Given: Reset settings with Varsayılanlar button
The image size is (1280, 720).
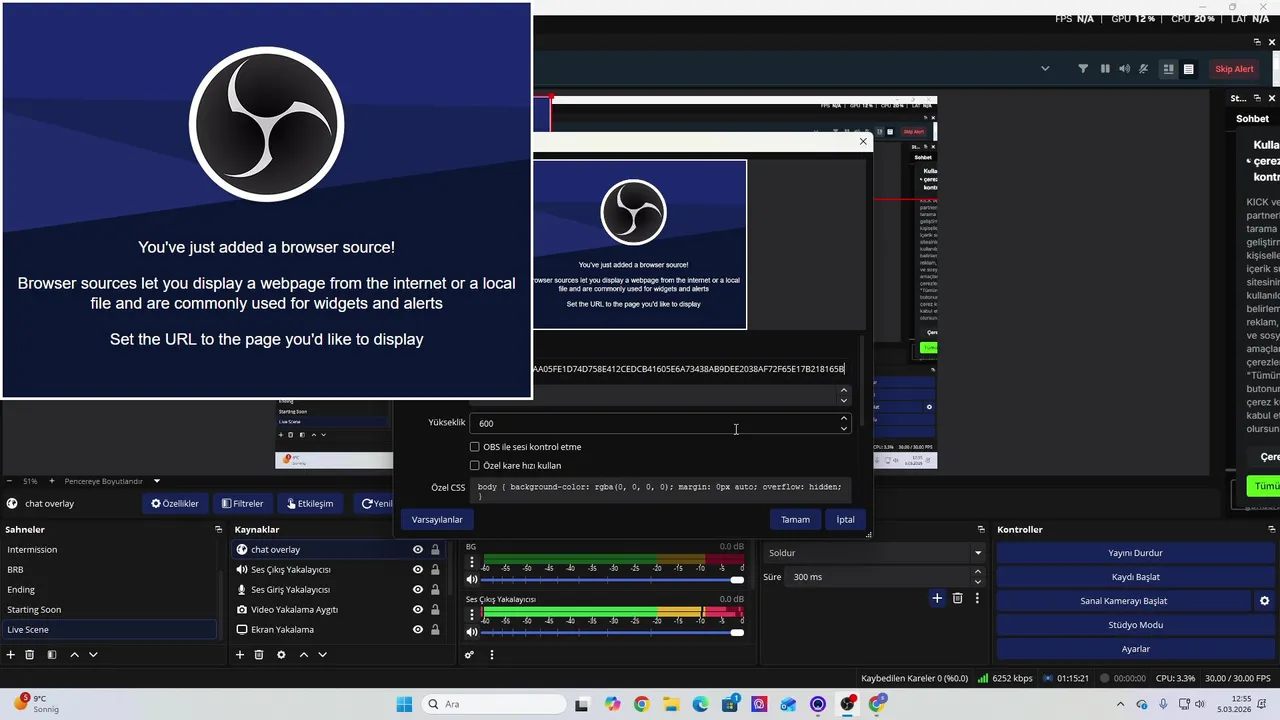Looking at the screenshot, I should click(437, 520).
